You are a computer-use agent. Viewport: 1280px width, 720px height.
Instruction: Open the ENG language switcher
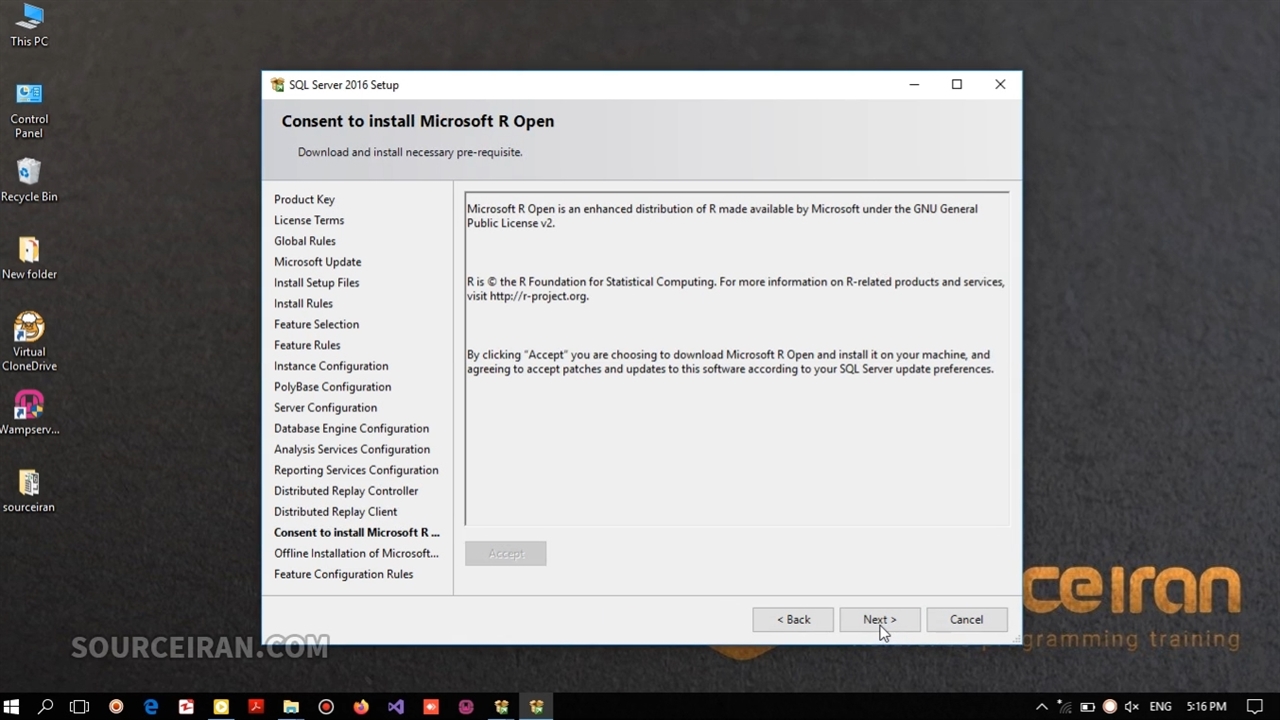click(1160, 707)
